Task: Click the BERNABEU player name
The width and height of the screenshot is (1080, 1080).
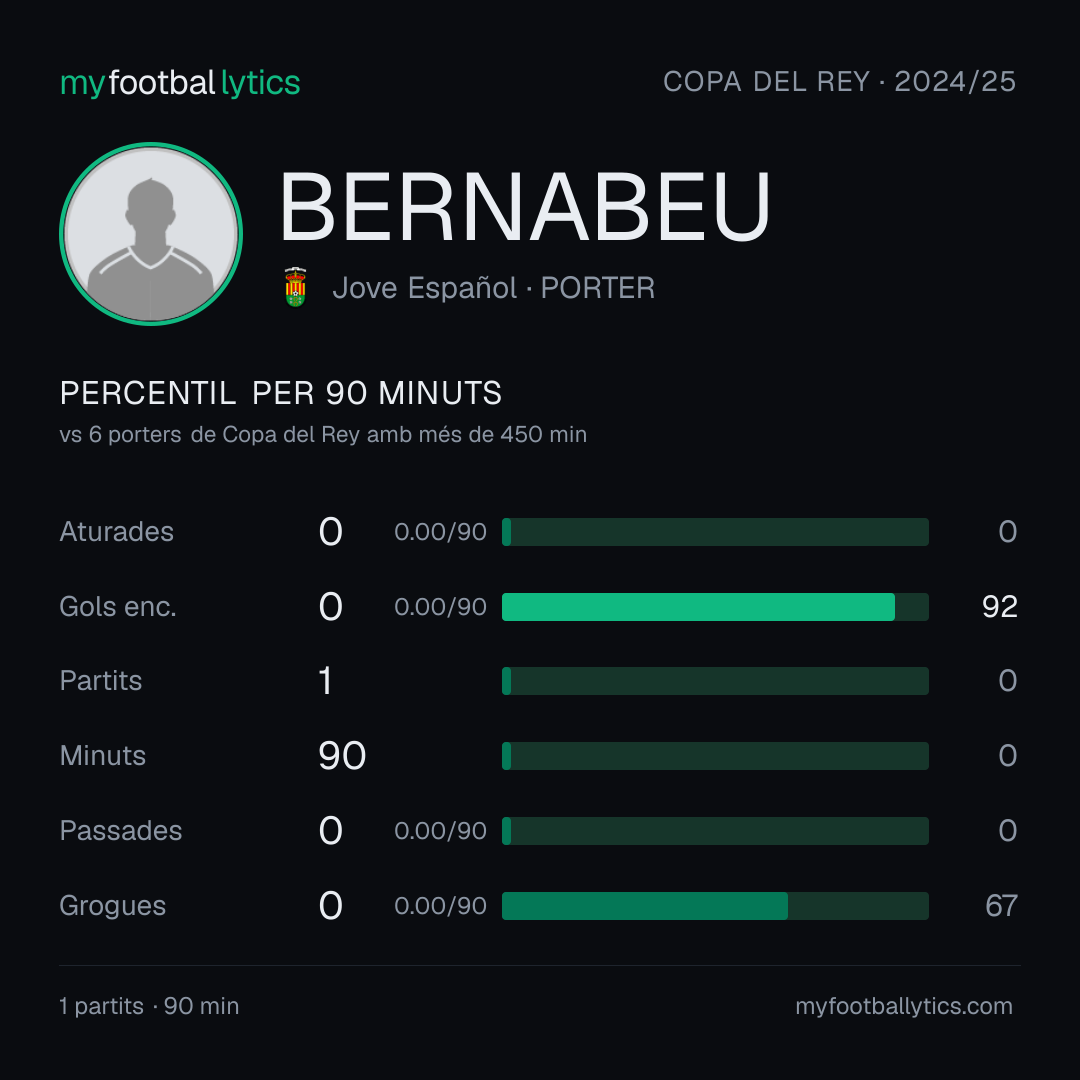Action: click(x=525, y=207)
